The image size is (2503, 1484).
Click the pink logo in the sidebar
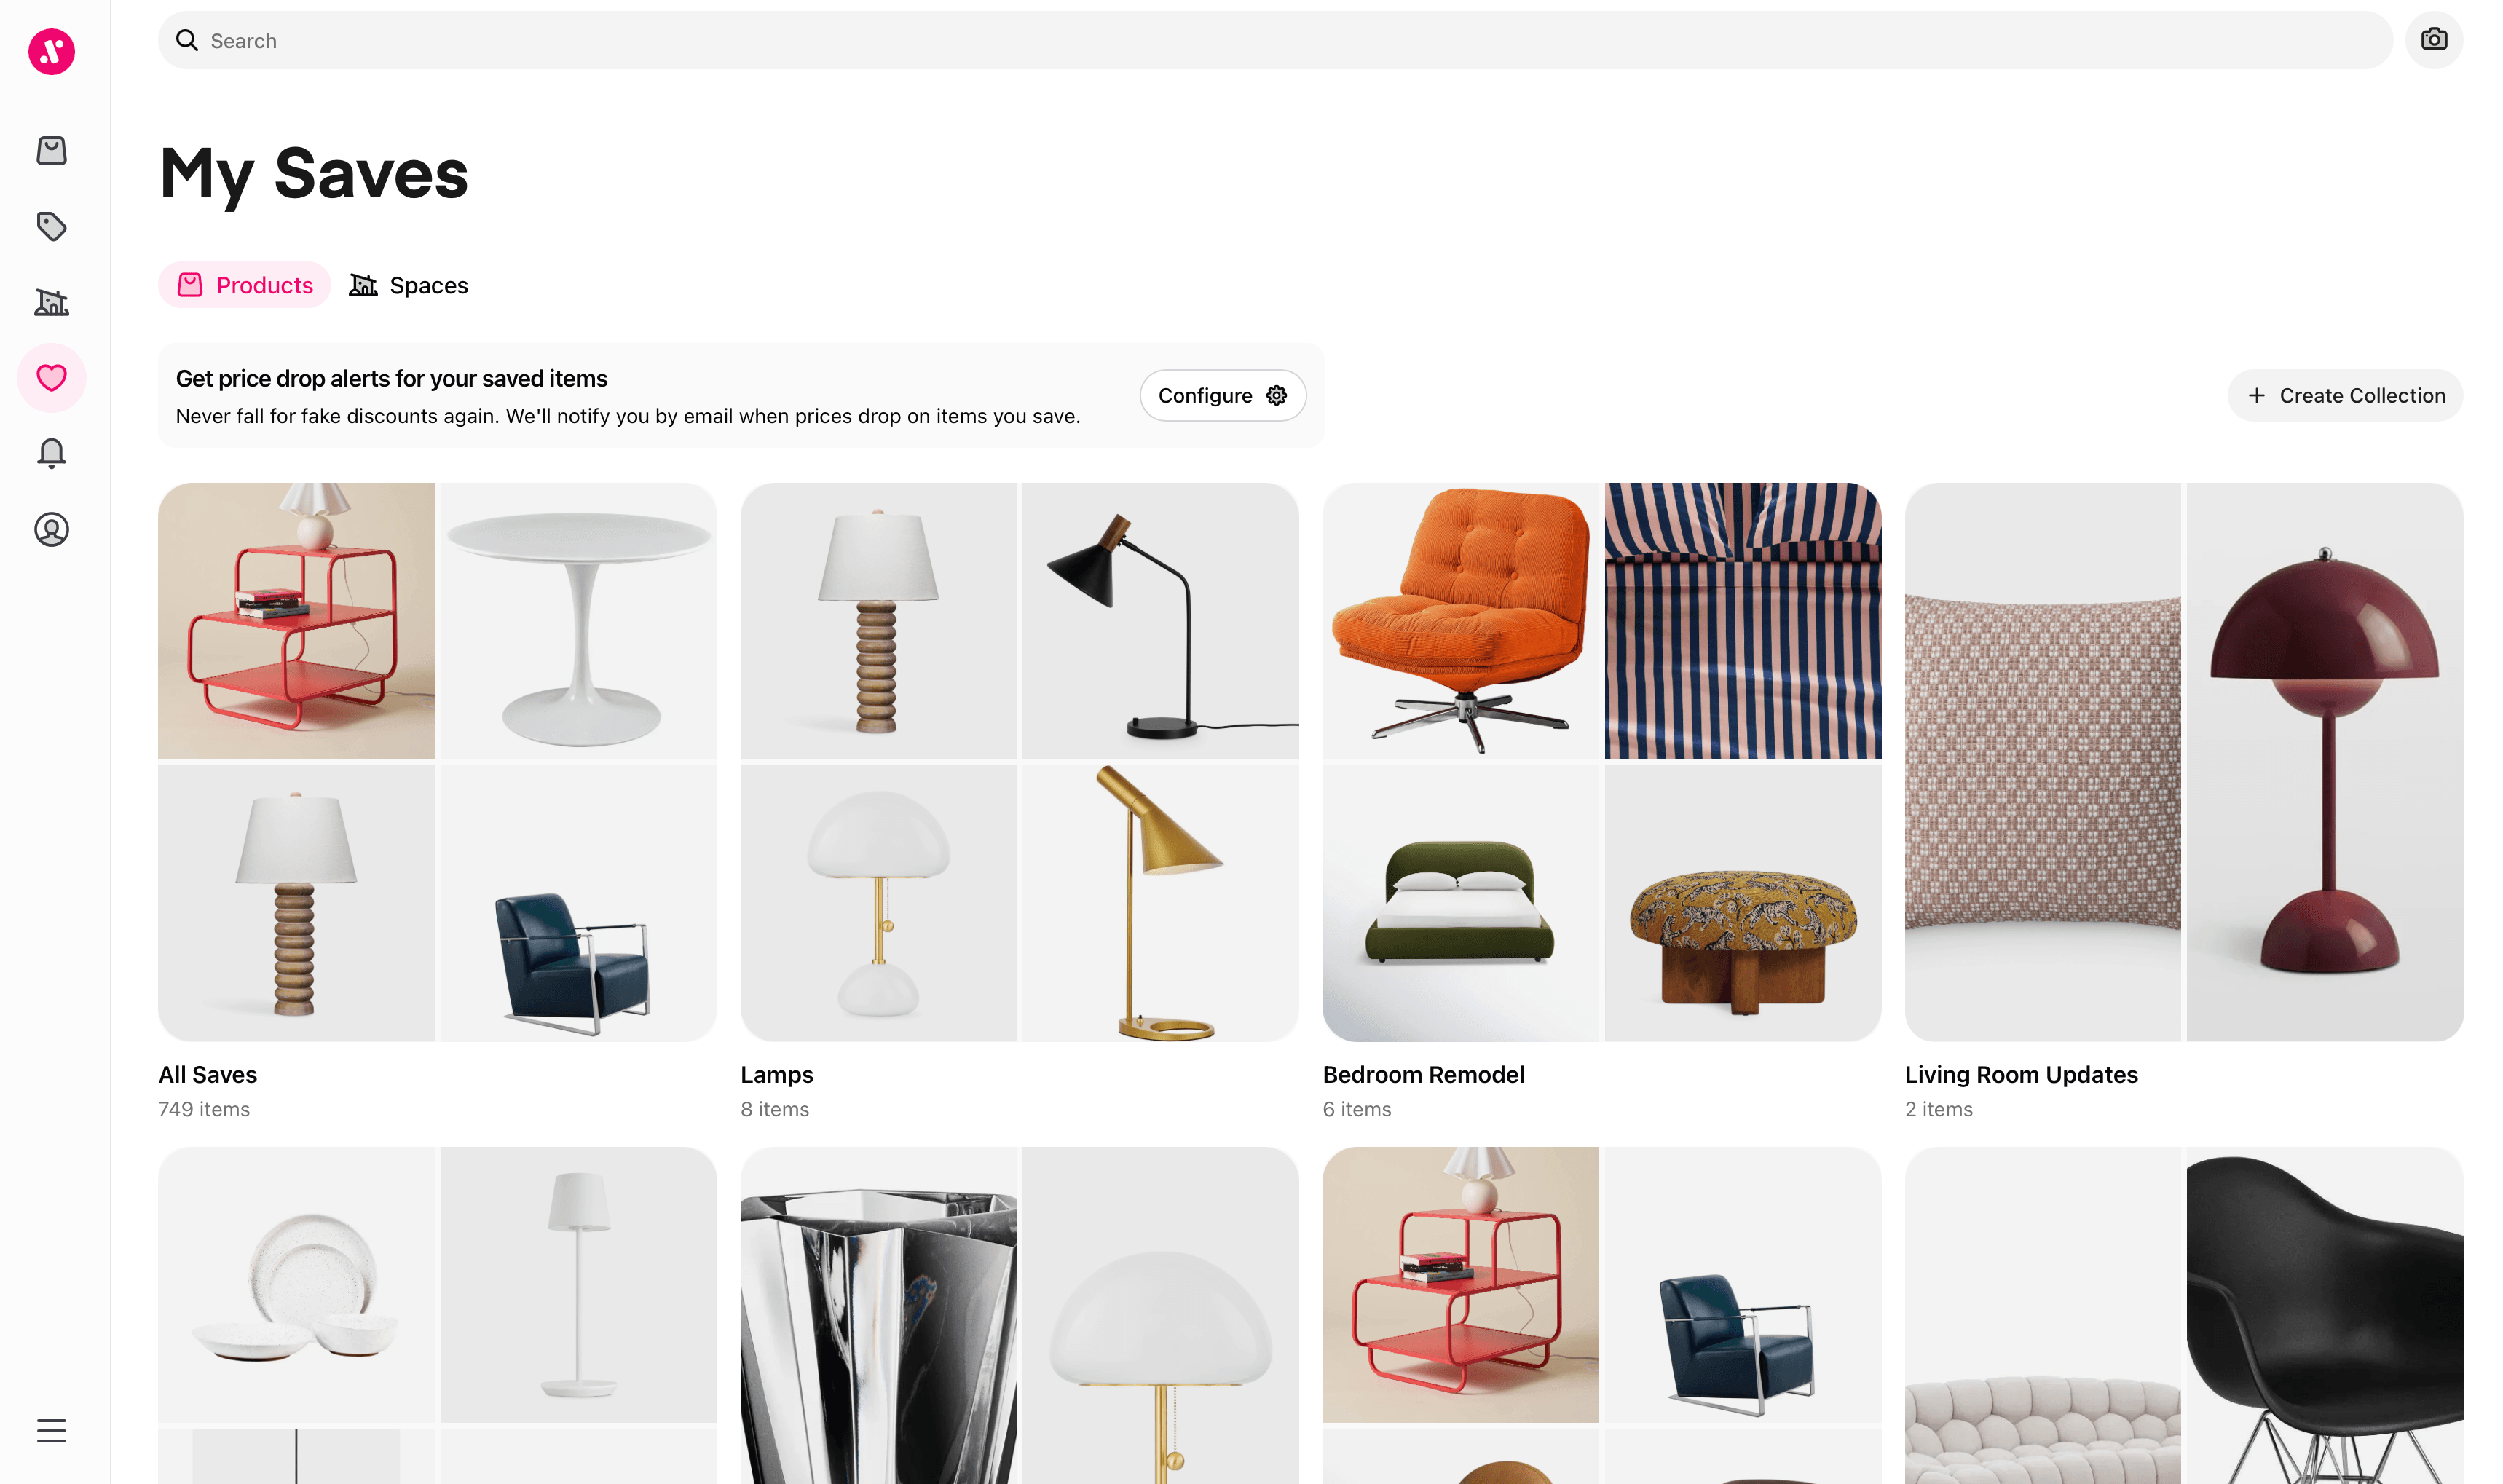tap(52, 51)
